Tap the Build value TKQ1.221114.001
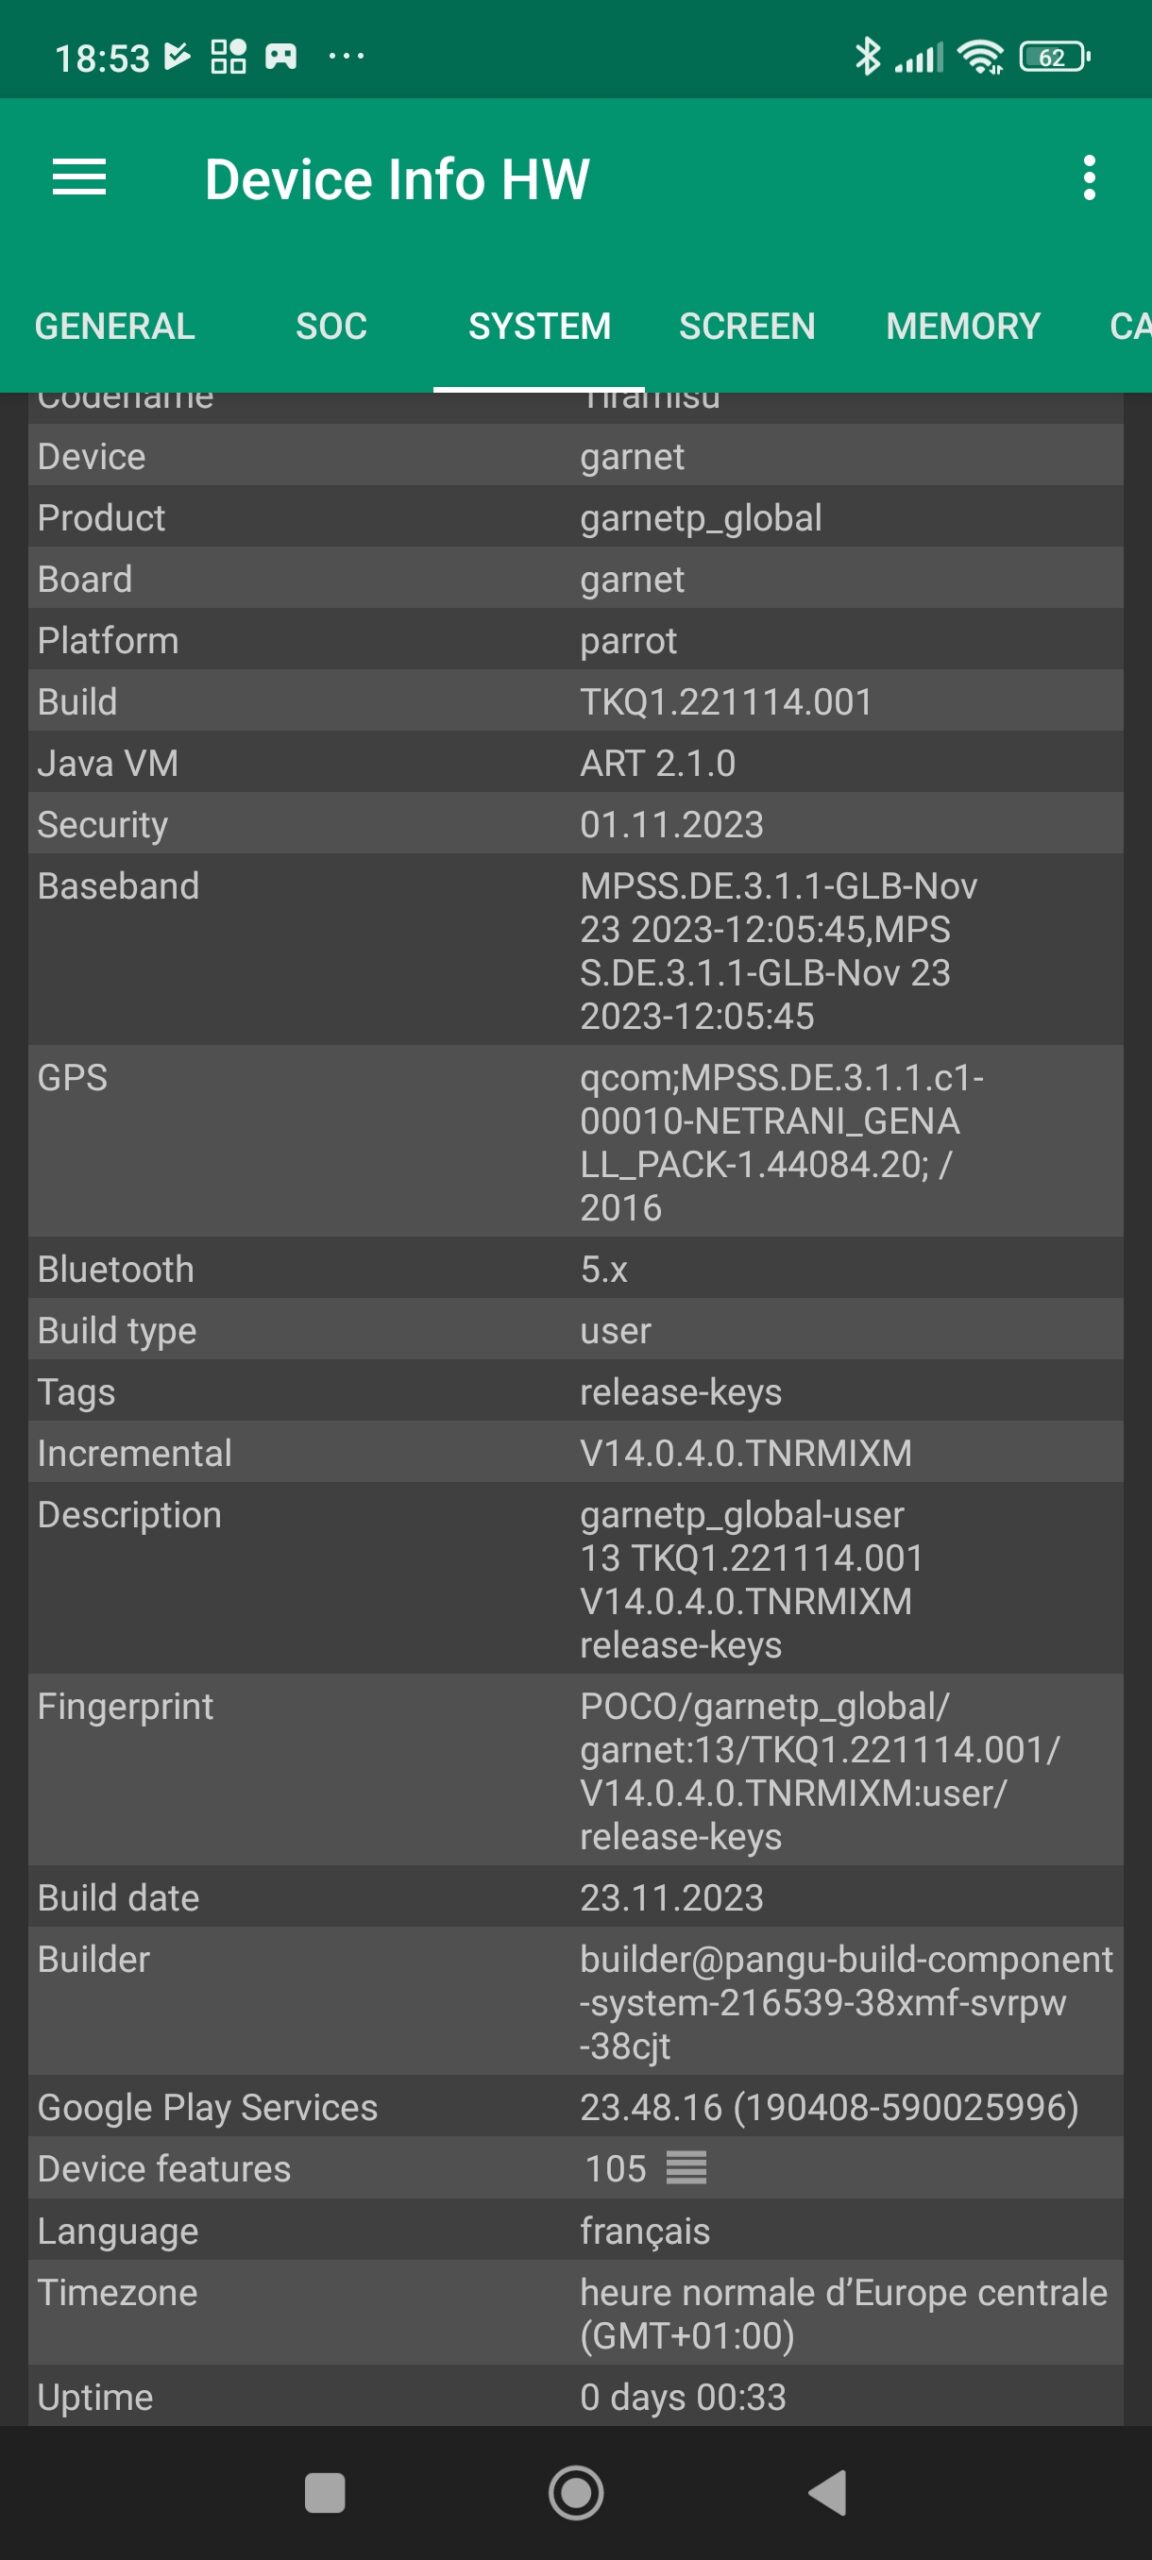 pyautogui.click(x=726, y=702)
